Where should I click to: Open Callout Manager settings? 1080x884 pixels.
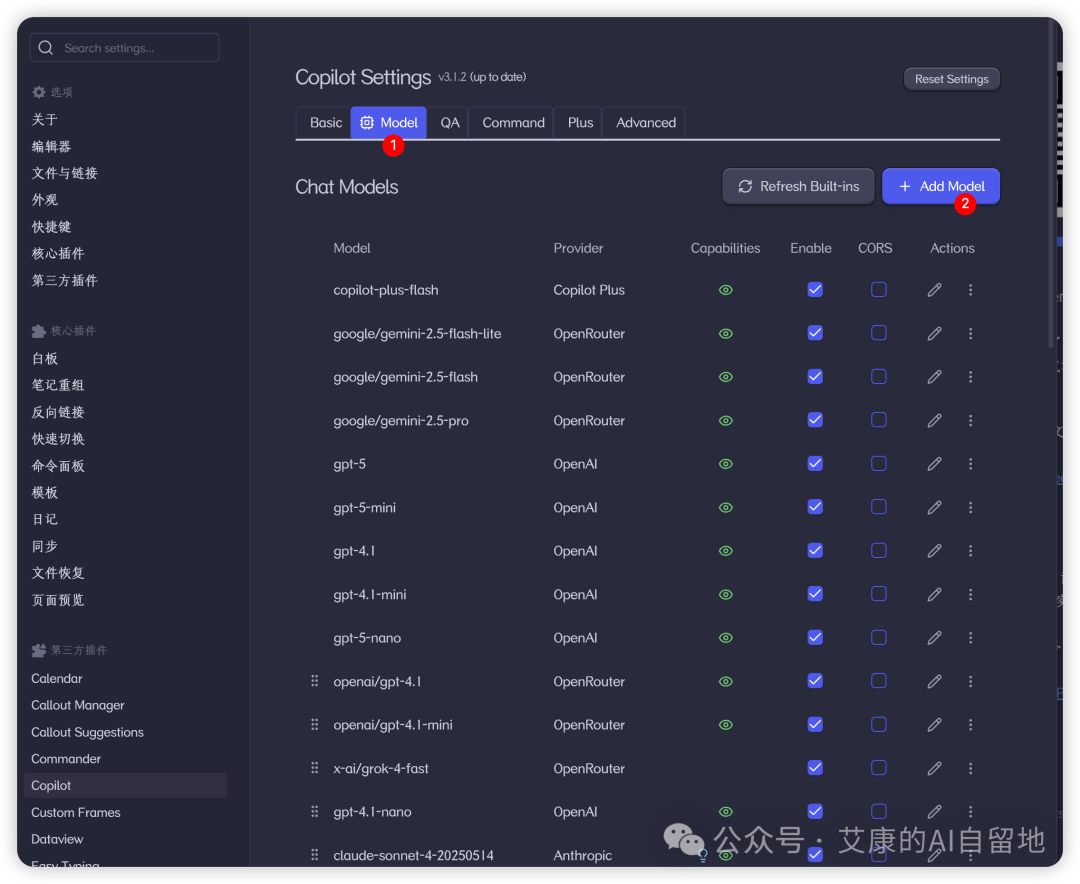click(78, 705)
